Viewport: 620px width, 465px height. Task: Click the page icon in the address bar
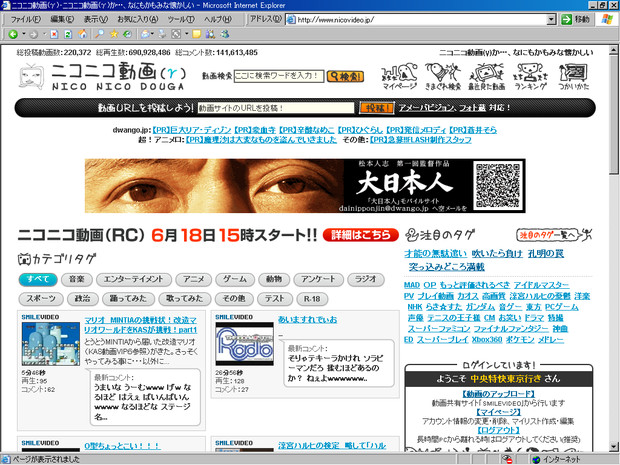click(291, 19)
